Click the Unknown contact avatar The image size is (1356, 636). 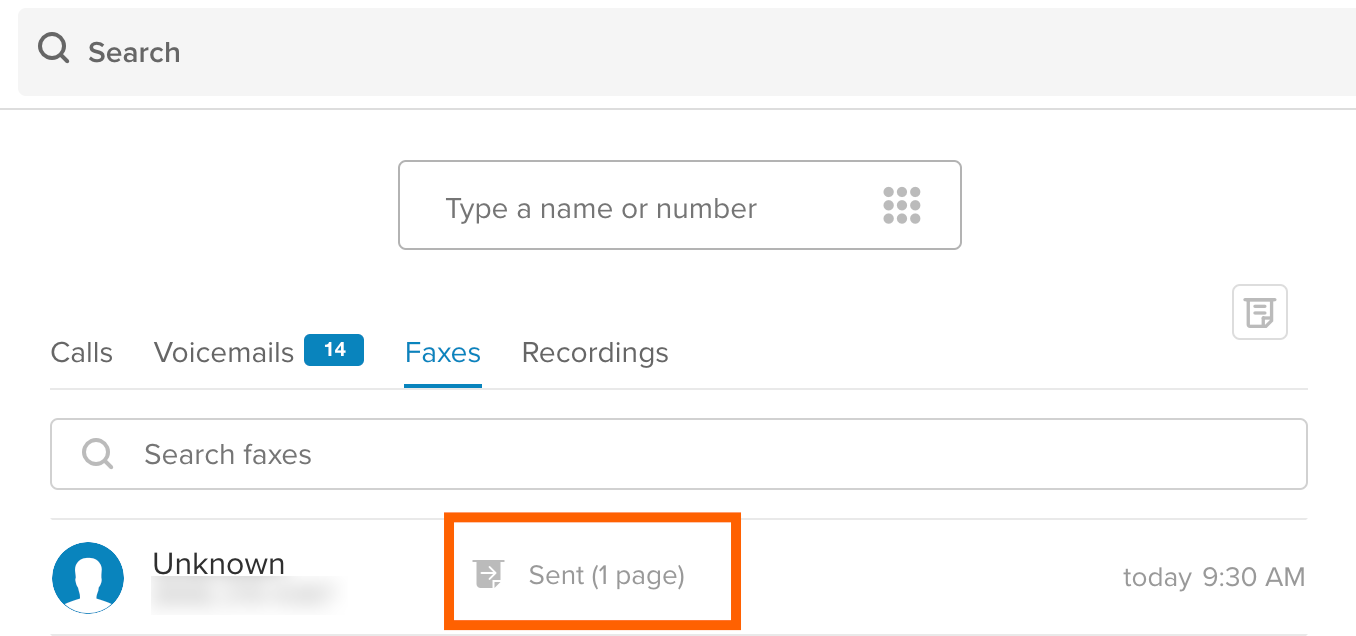tap(88, 578)
